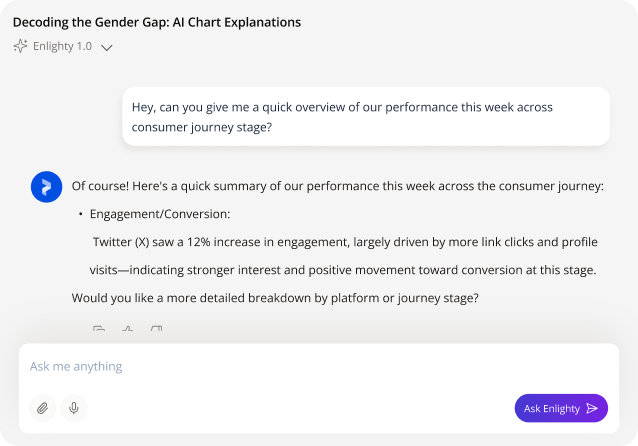Screen dimensions: 638x446
Task: Click the send arrow in Ask Enlighty button
Action: coord(592,408)
